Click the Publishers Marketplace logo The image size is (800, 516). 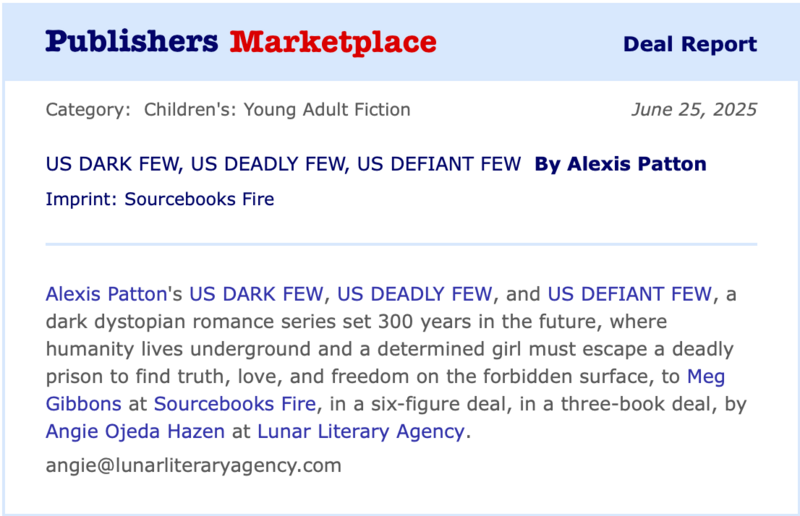pyautogui.click(x=240, y=42)
